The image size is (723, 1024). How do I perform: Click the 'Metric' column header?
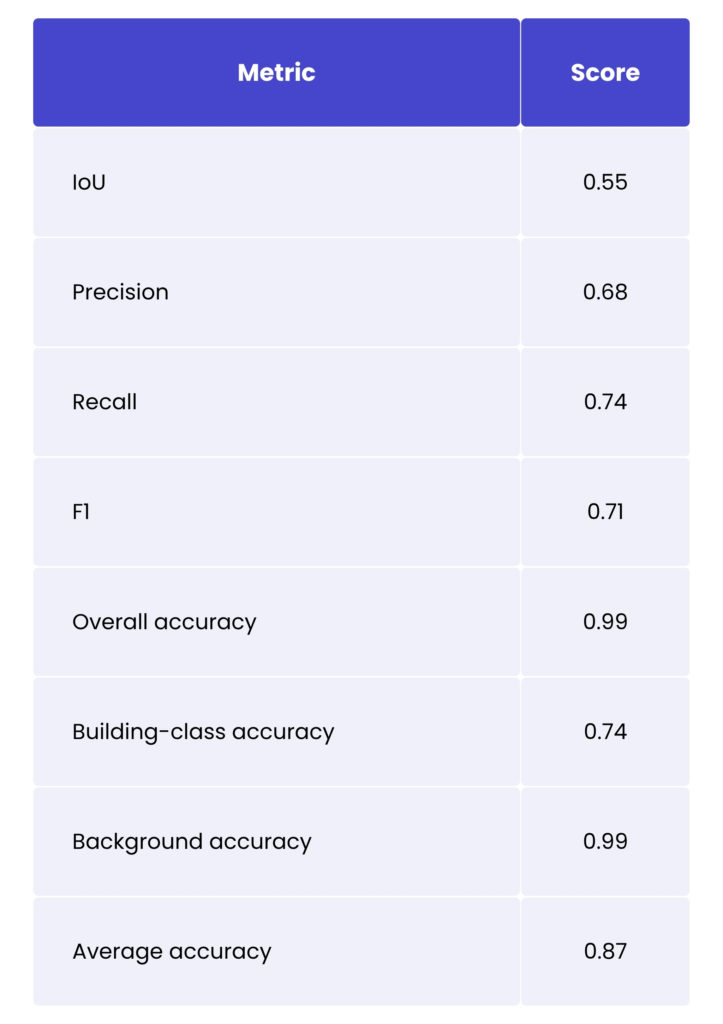(276, 73)
